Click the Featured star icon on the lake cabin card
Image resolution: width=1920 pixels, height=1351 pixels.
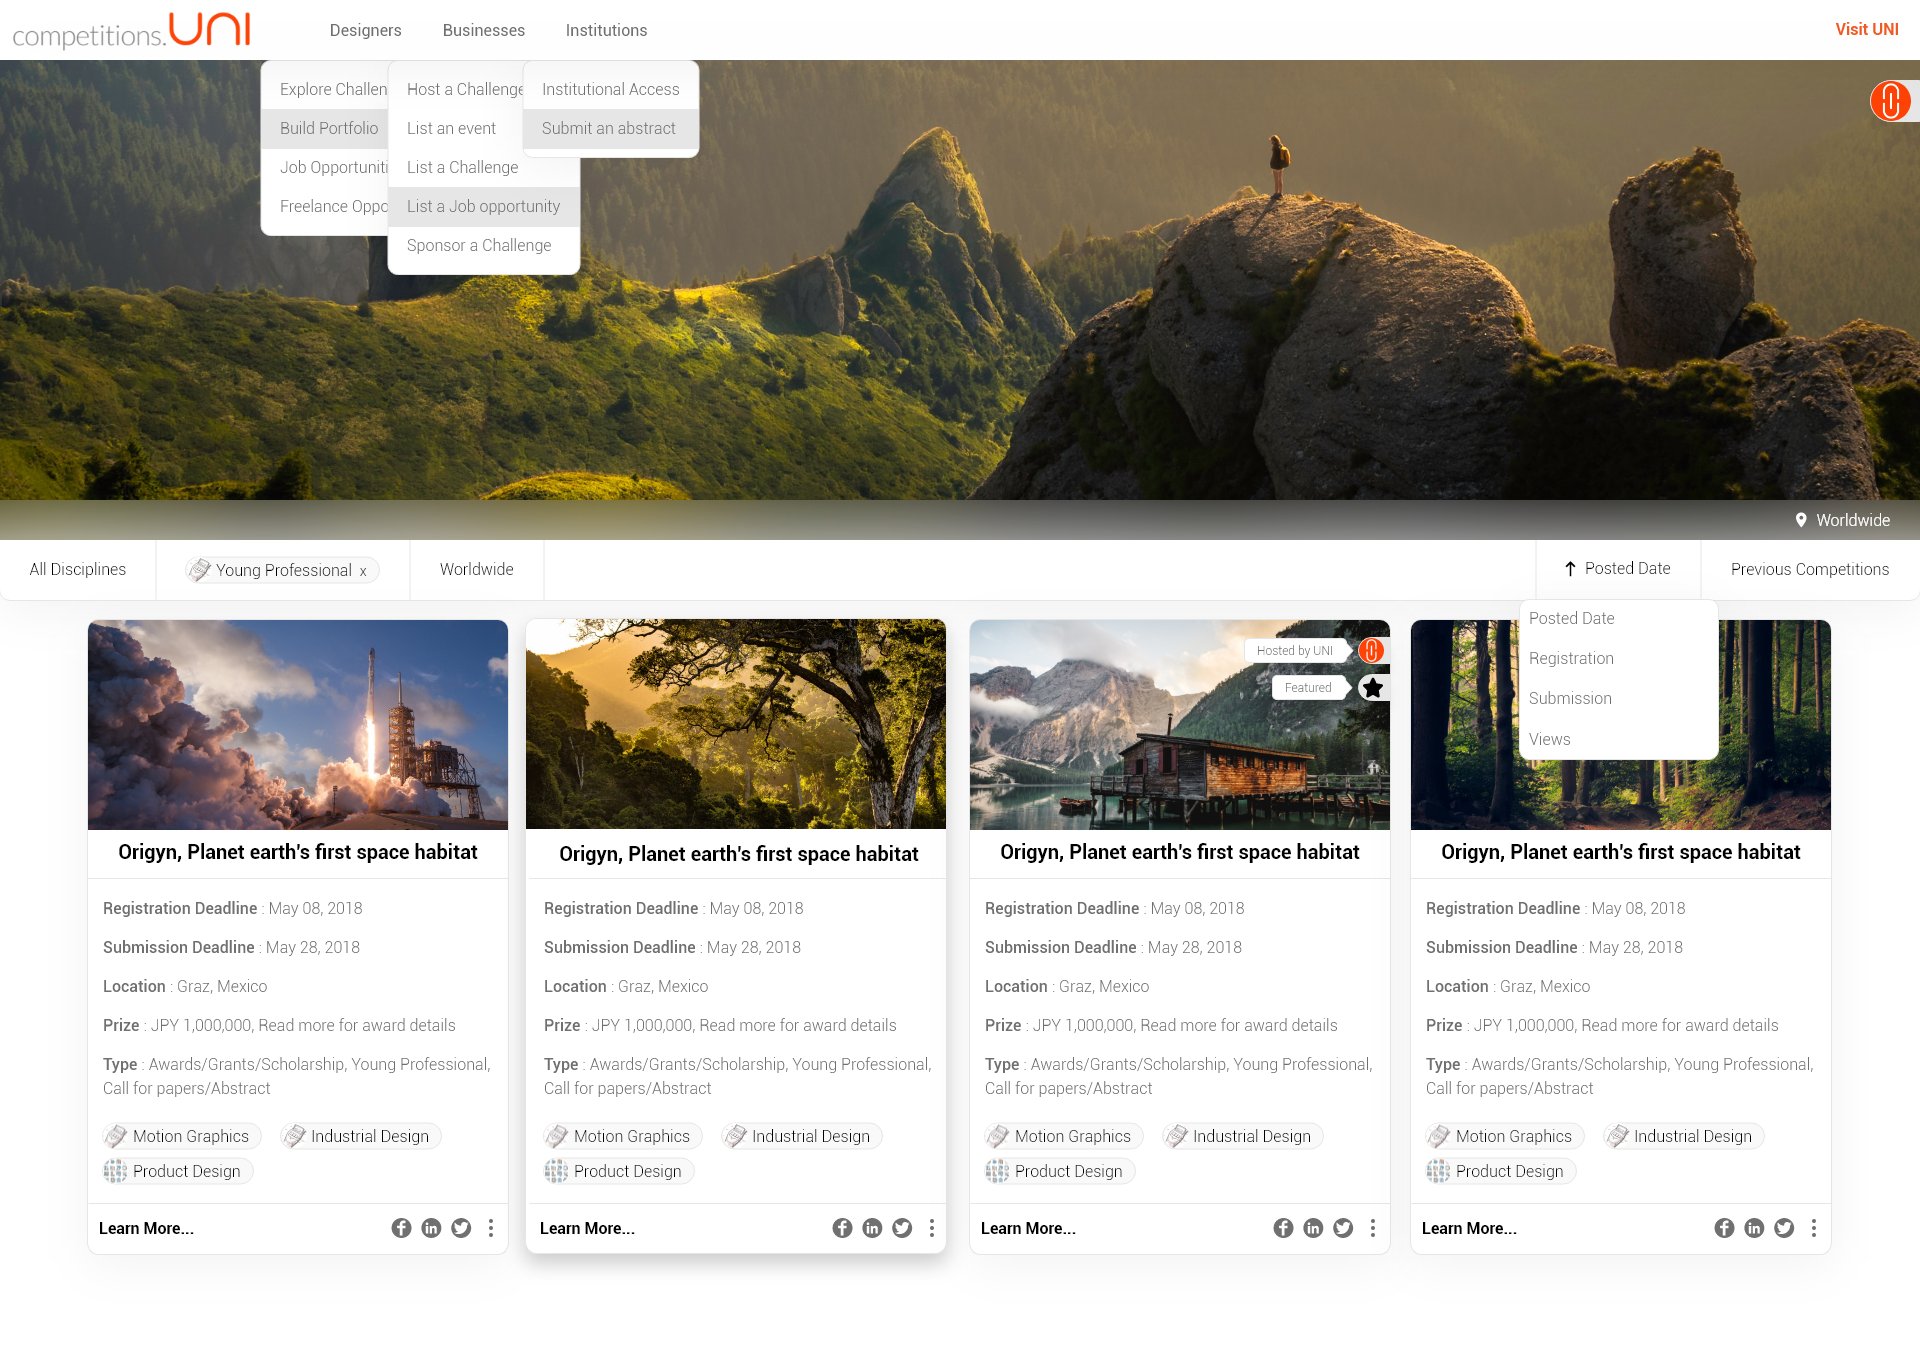[x=1373, y=688]
